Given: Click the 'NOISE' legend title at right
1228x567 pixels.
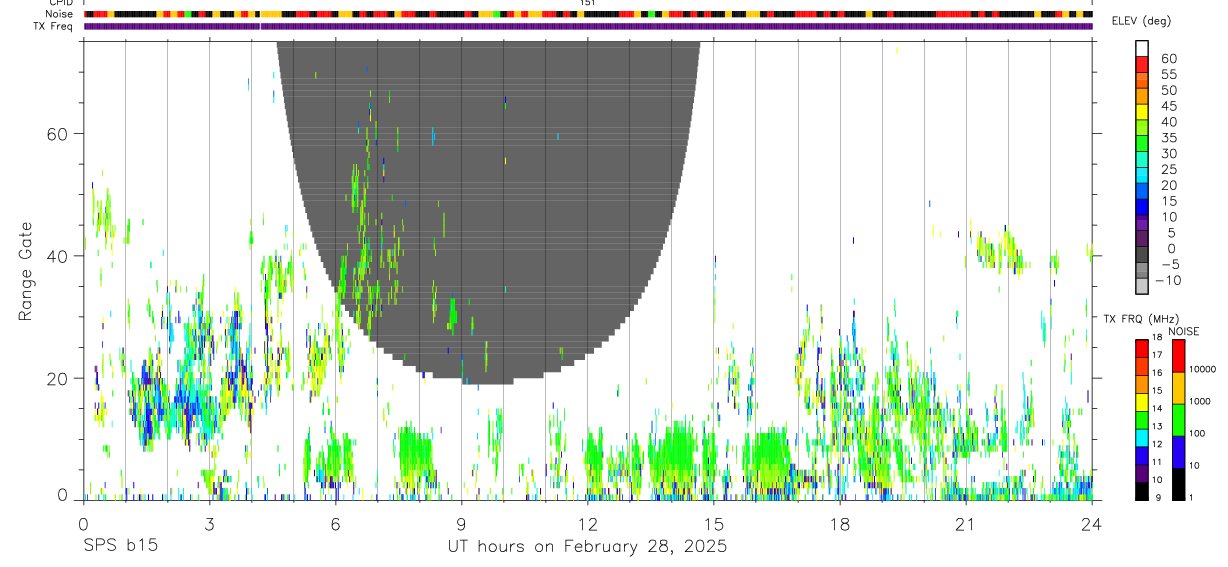Looking at the screenshot, I should pos(1183,331).
